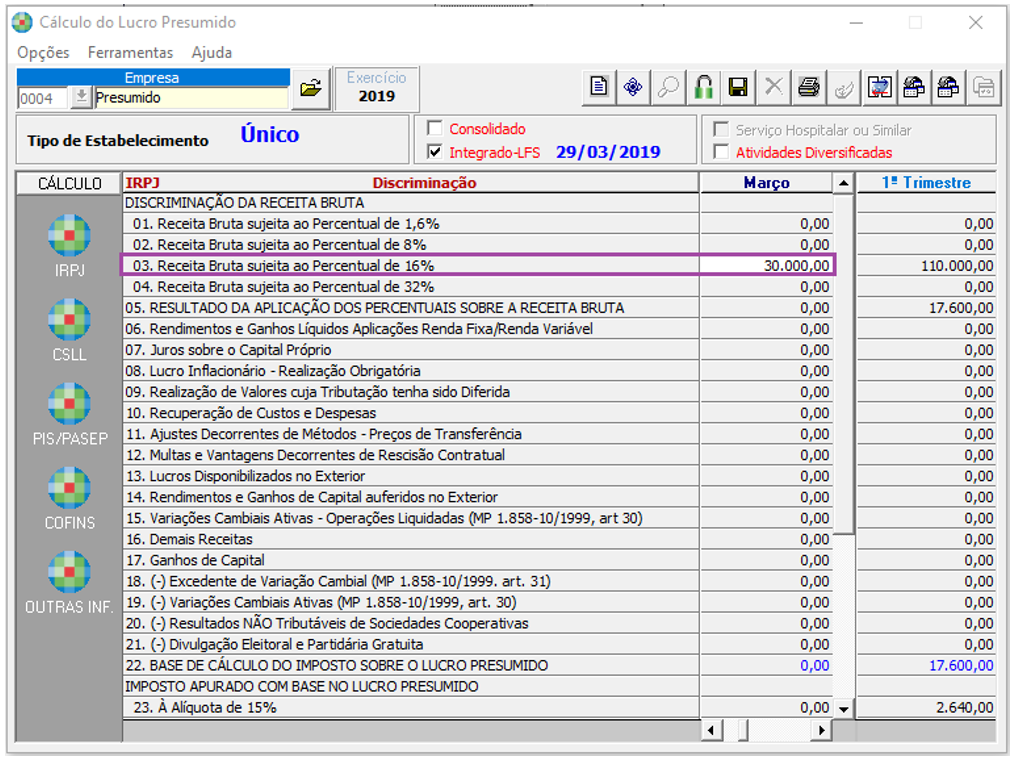Click the horizontal scrollbar thumb
This screenshot has width=1015, height=760.
tap(742, 731)
